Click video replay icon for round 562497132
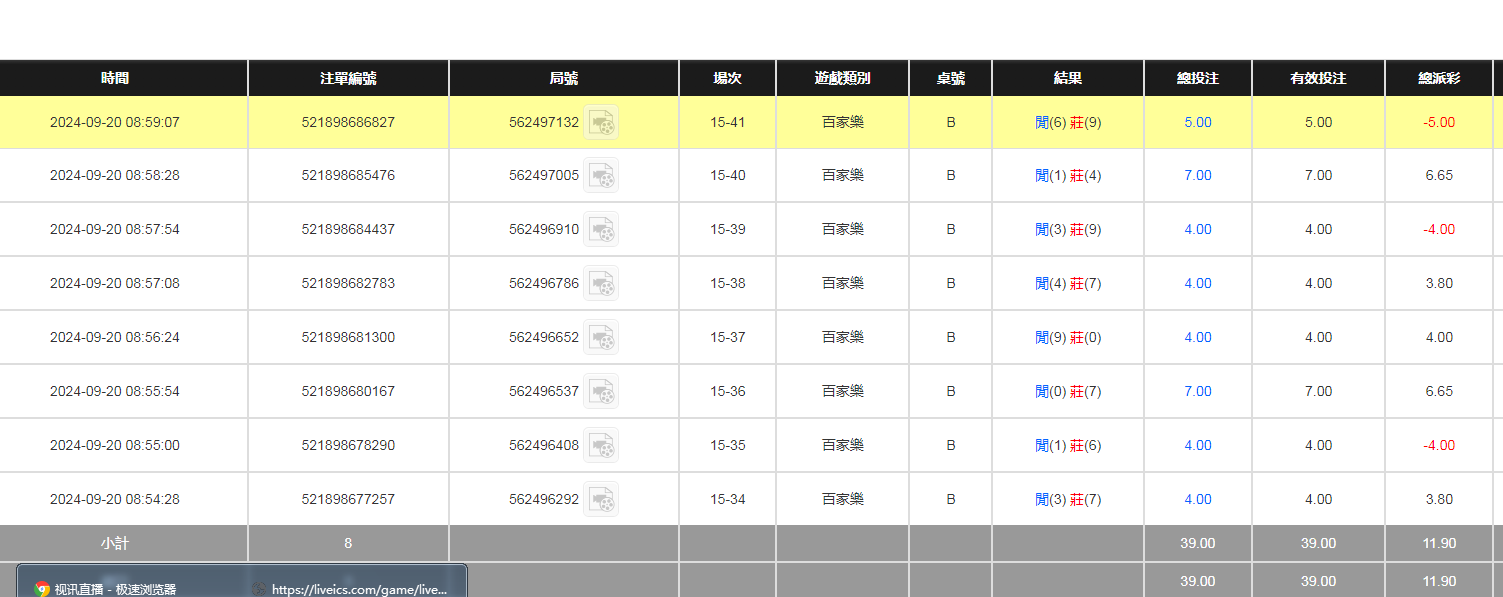Viewport: 1503px width, 597px height. [x=601, y=123]
